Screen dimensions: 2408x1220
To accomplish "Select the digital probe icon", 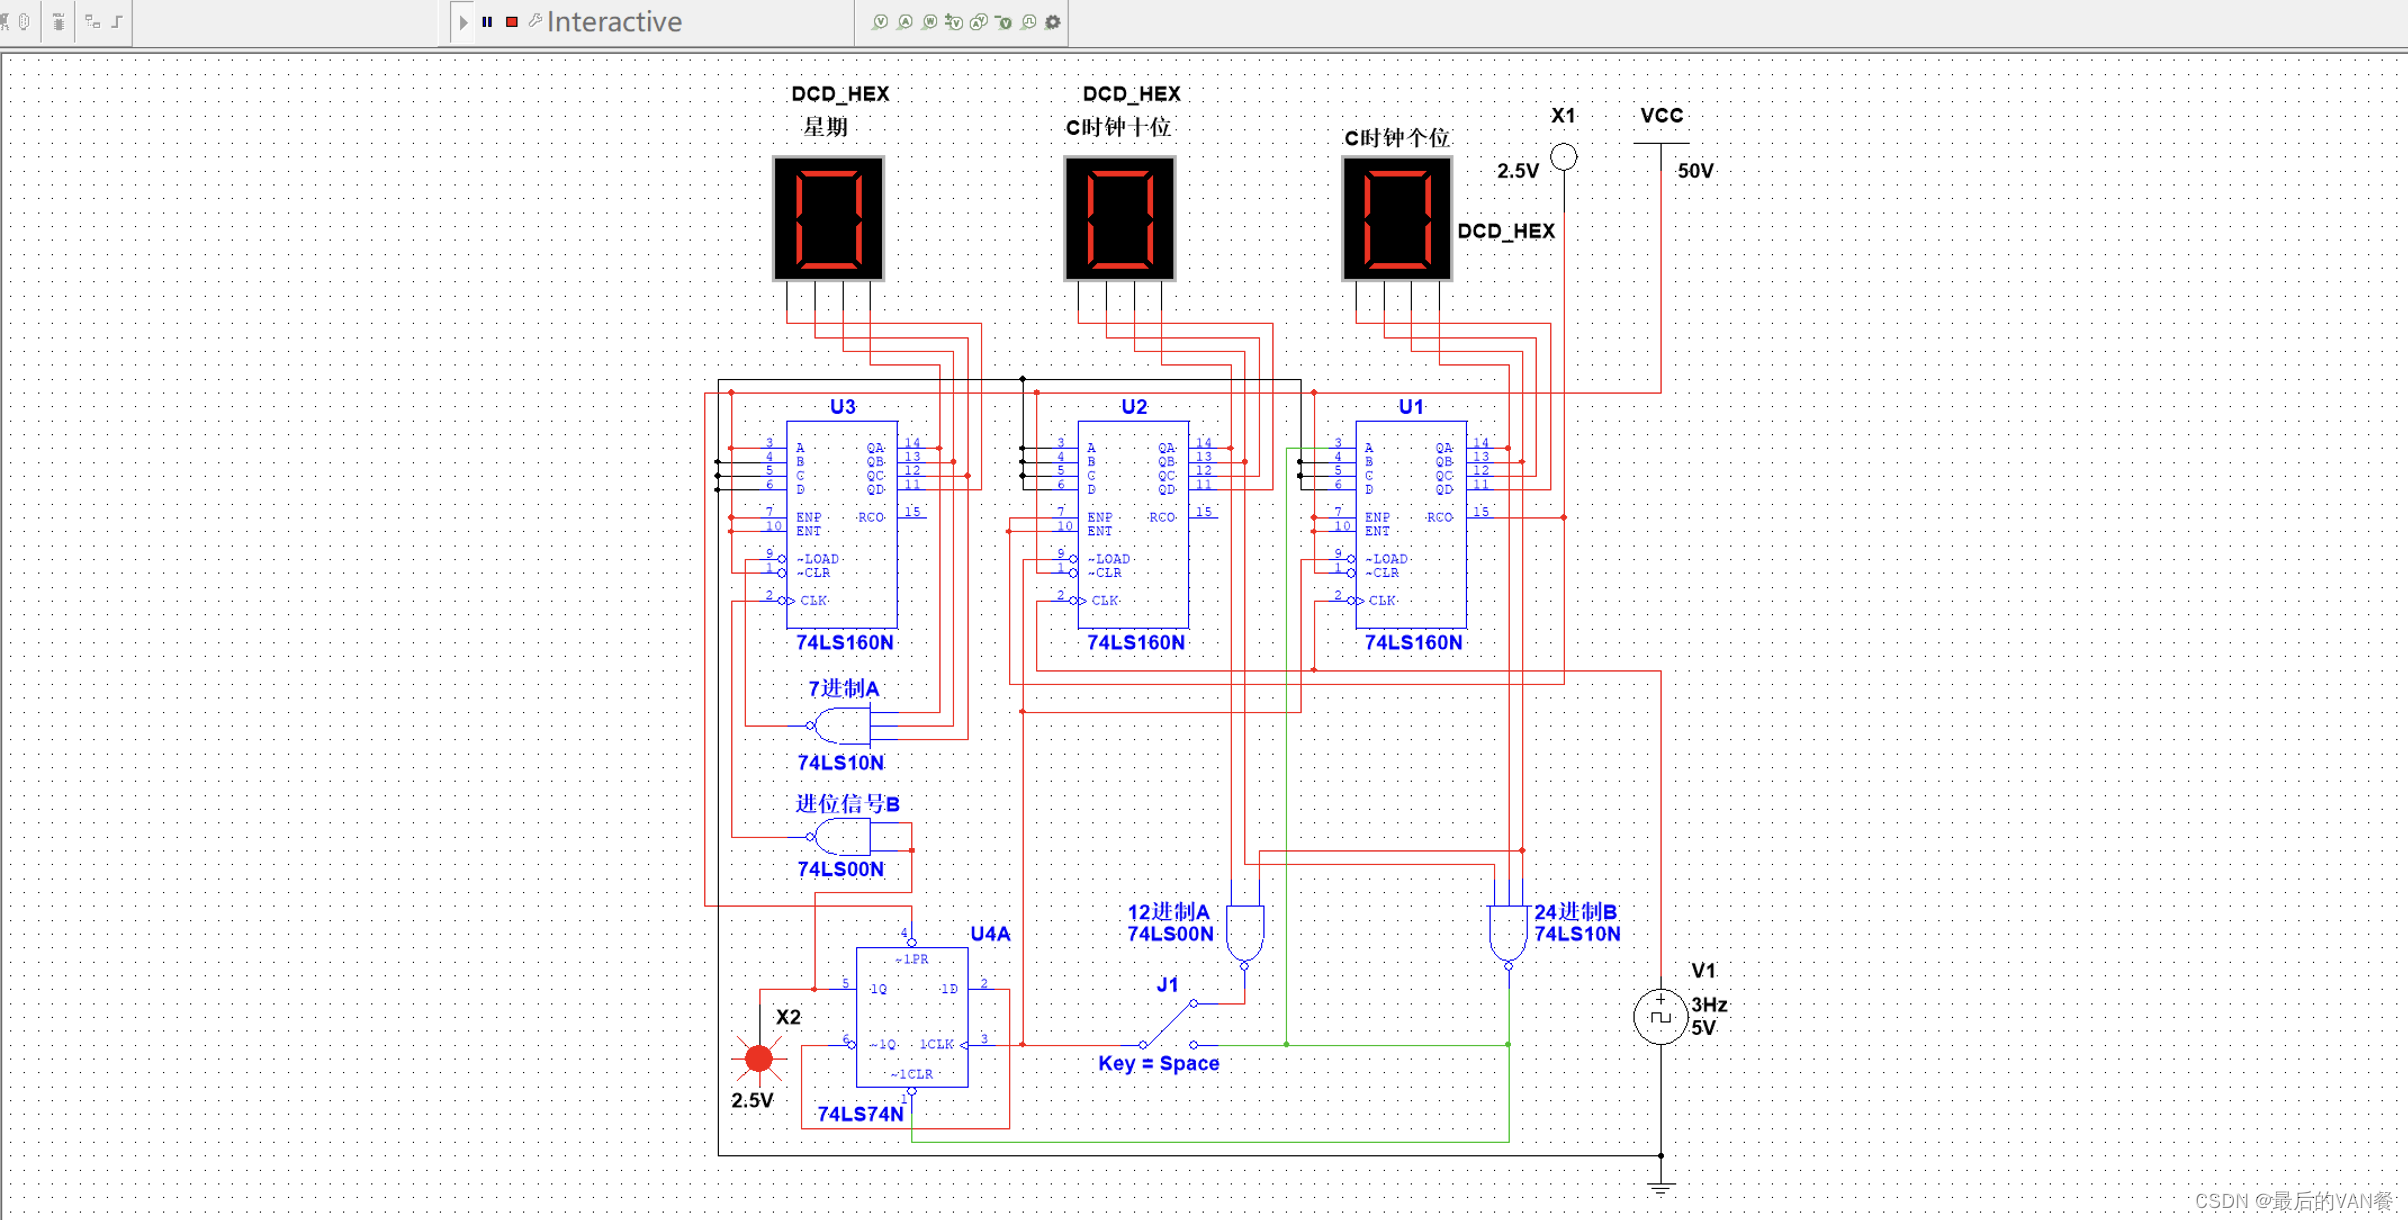I will pyautogui.click(x=1029, y=22).
